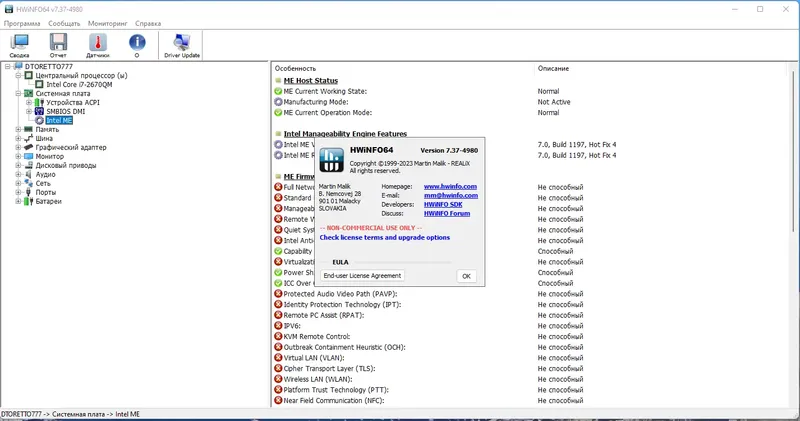
Task: Click the mm@hwinfo.com email link
Action: click(x=451, y=195)
